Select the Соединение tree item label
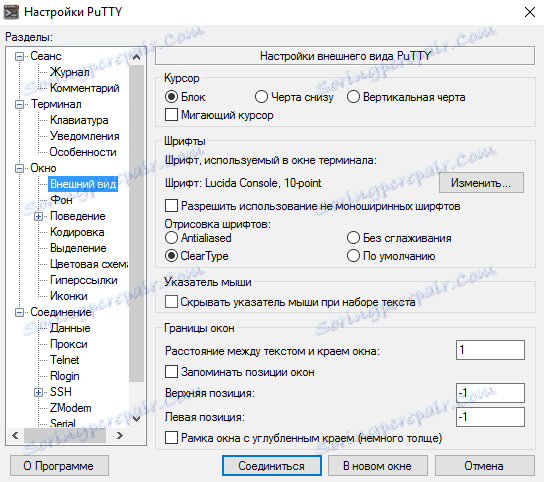Image resolution: width=544 pixels, height=482 pixels. pyautogui.click(x=61, y=312)
